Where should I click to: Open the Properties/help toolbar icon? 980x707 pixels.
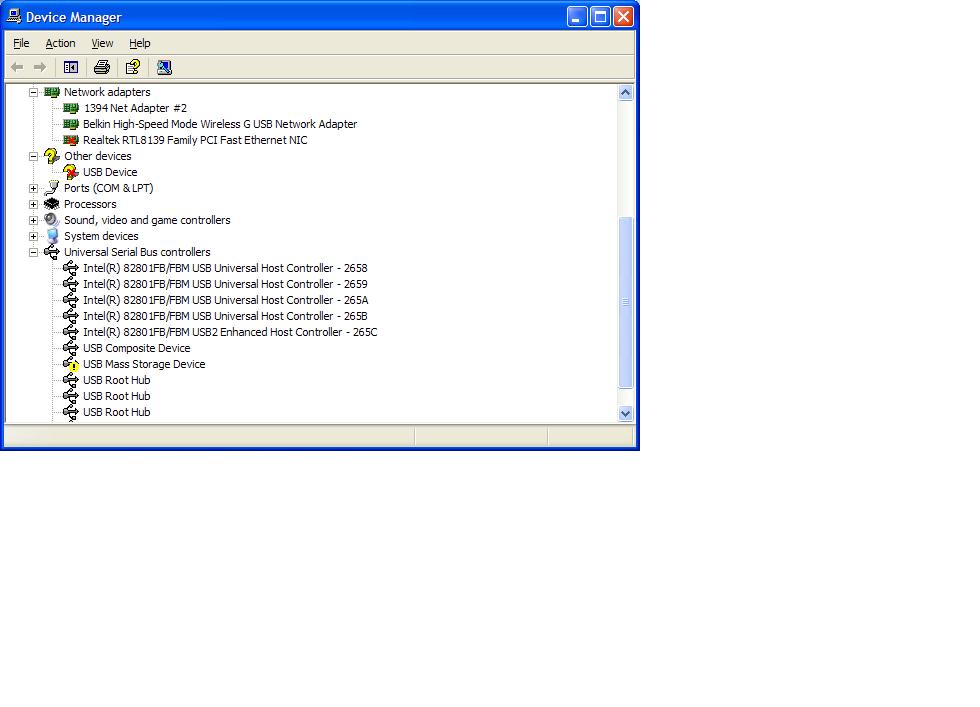pyautogui.click(x=132, y=67)
